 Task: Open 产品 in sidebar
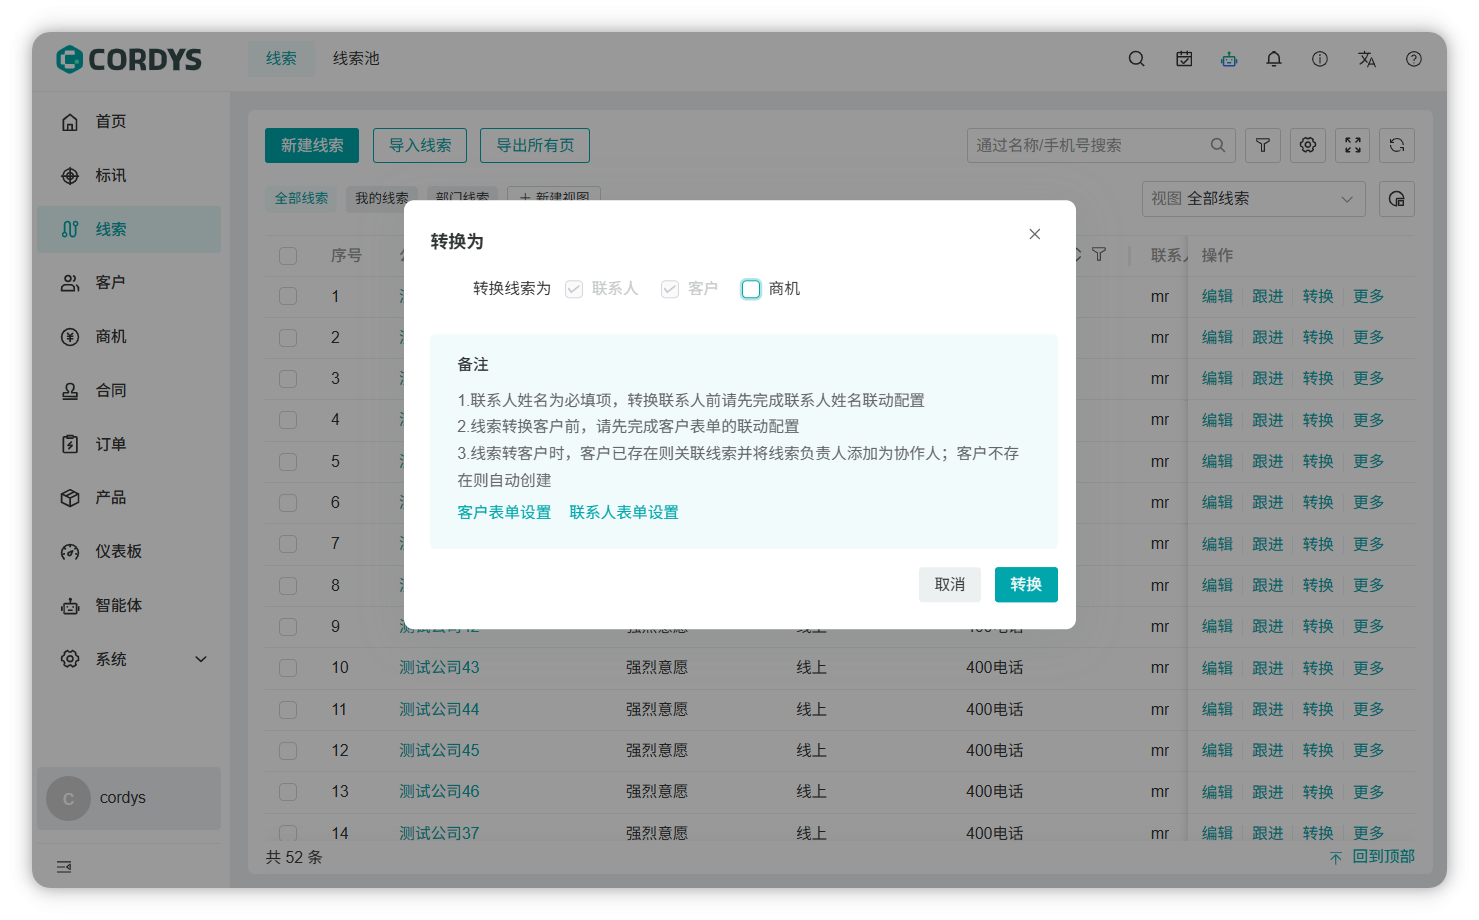(x=129, y=498)
